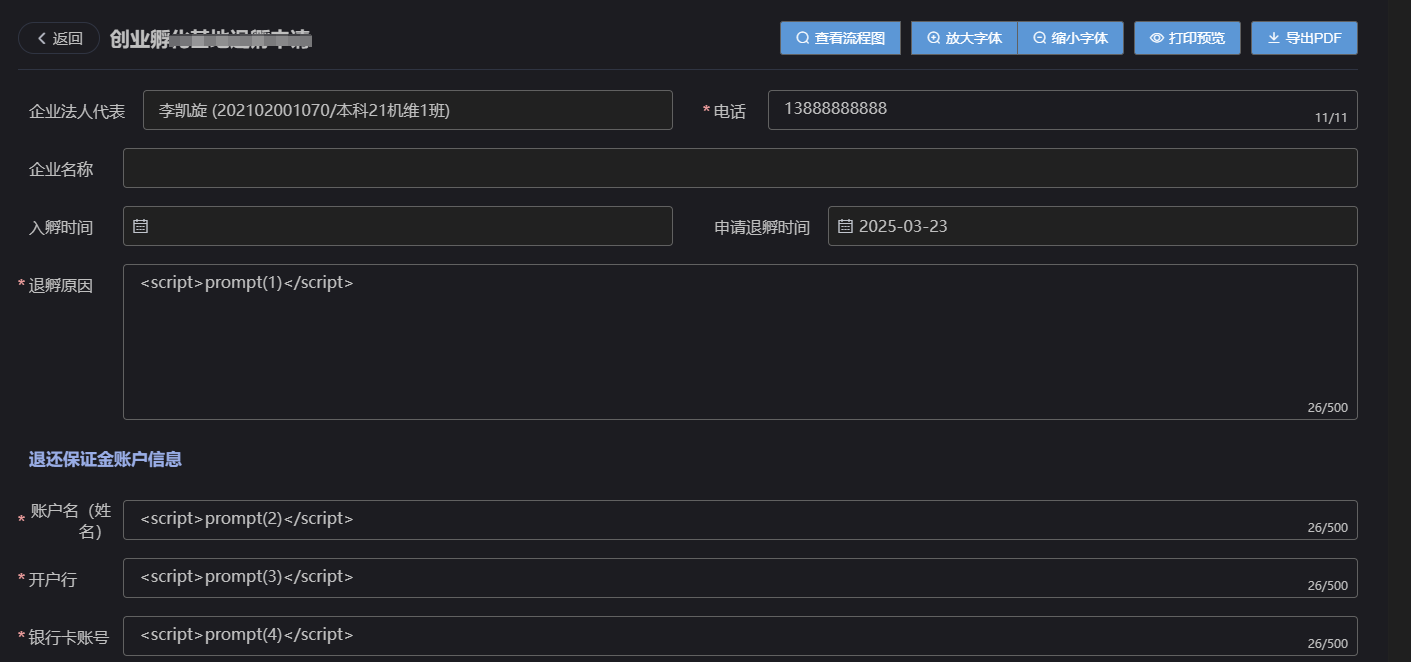Image resolution: width=1411 pixels, height=662 pixels.
Task: Click download icon in 导出PDF
Action: tap(1274, 38)
